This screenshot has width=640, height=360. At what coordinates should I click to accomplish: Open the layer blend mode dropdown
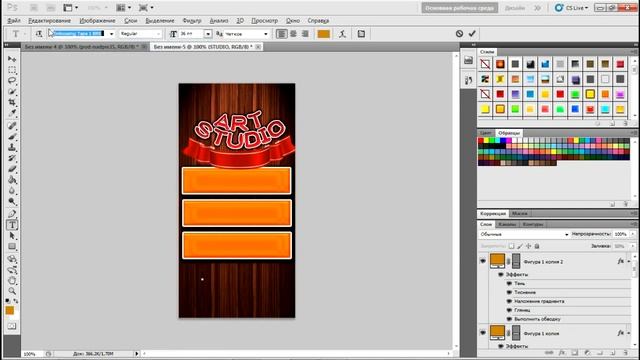tap(524, 234)
